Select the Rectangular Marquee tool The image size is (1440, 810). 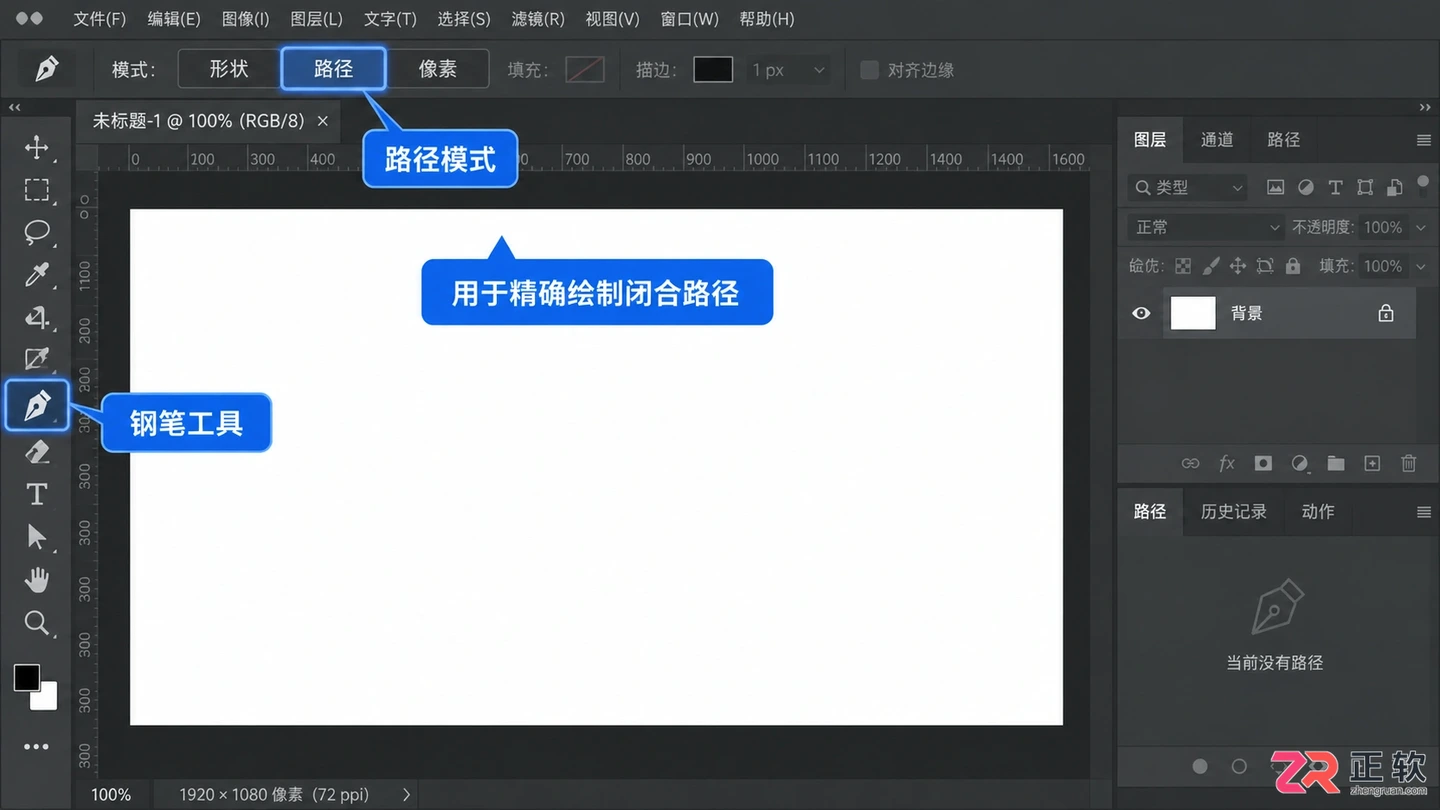pyautogui.click(x=37, y=190)
